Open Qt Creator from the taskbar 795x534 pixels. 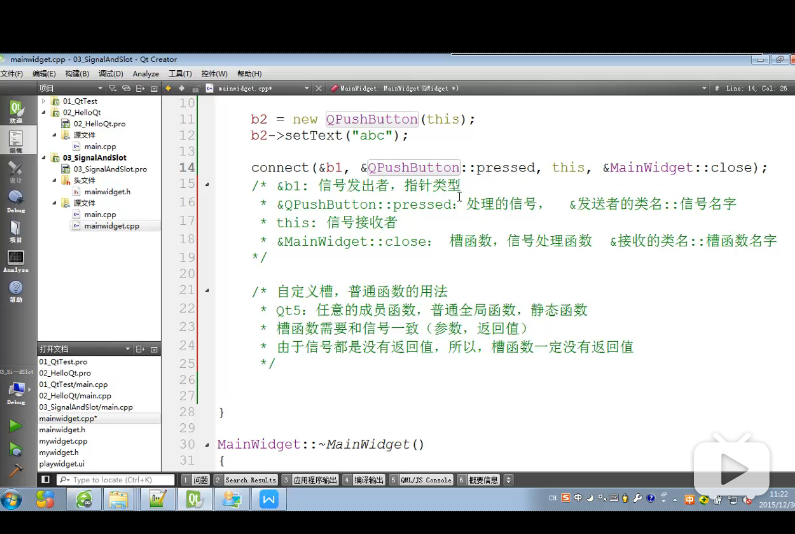click(194, 500)
